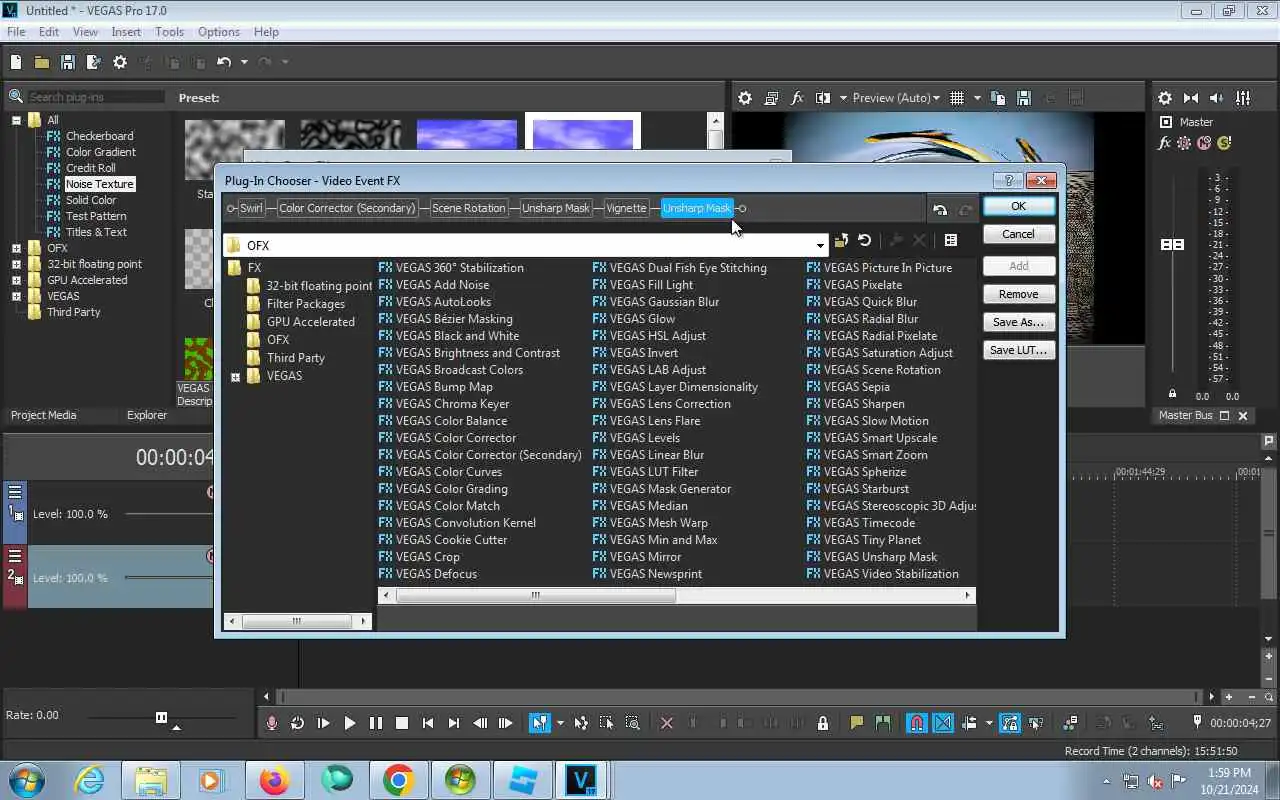Open Mixing Console faders icon
Viewport: 1280px width, 800px height.
[1243, 98]
